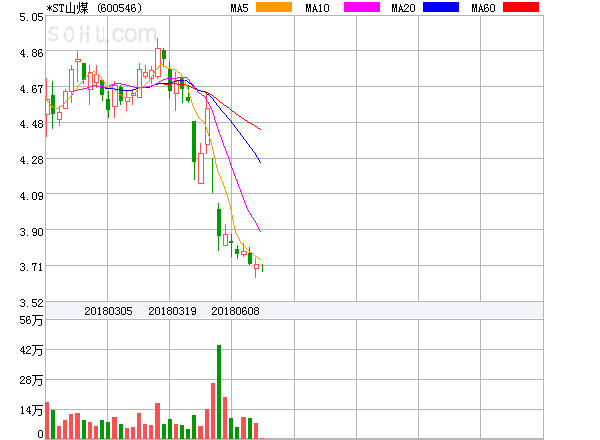Click the MA5 legend label
Viewport: 600px width, 440px height.
239,8
